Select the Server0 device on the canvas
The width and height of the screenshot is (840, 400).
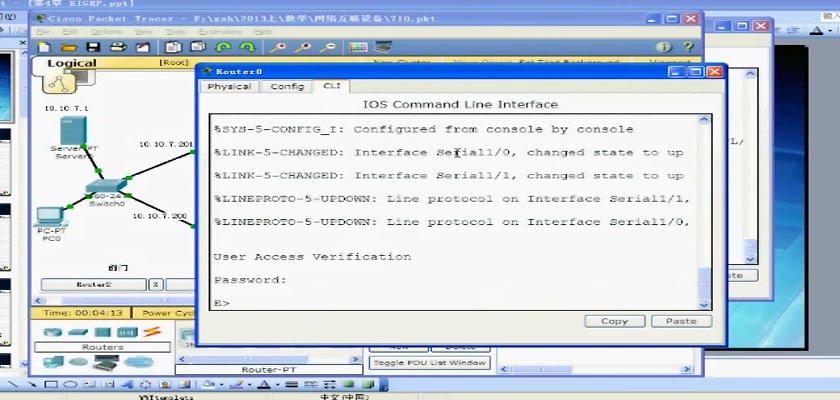73,132
